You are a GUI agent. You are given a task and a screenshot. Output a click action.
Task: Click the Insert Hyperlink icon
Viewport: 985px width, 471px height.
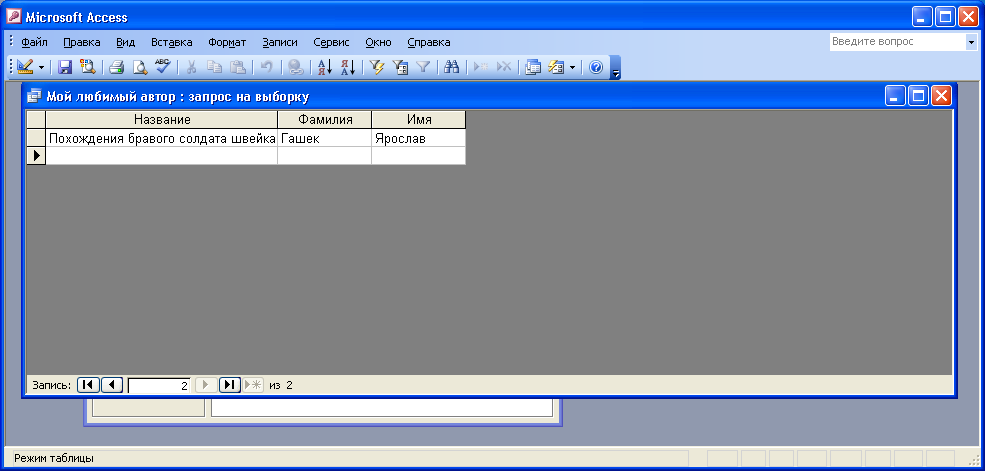[x=295, y=67]
